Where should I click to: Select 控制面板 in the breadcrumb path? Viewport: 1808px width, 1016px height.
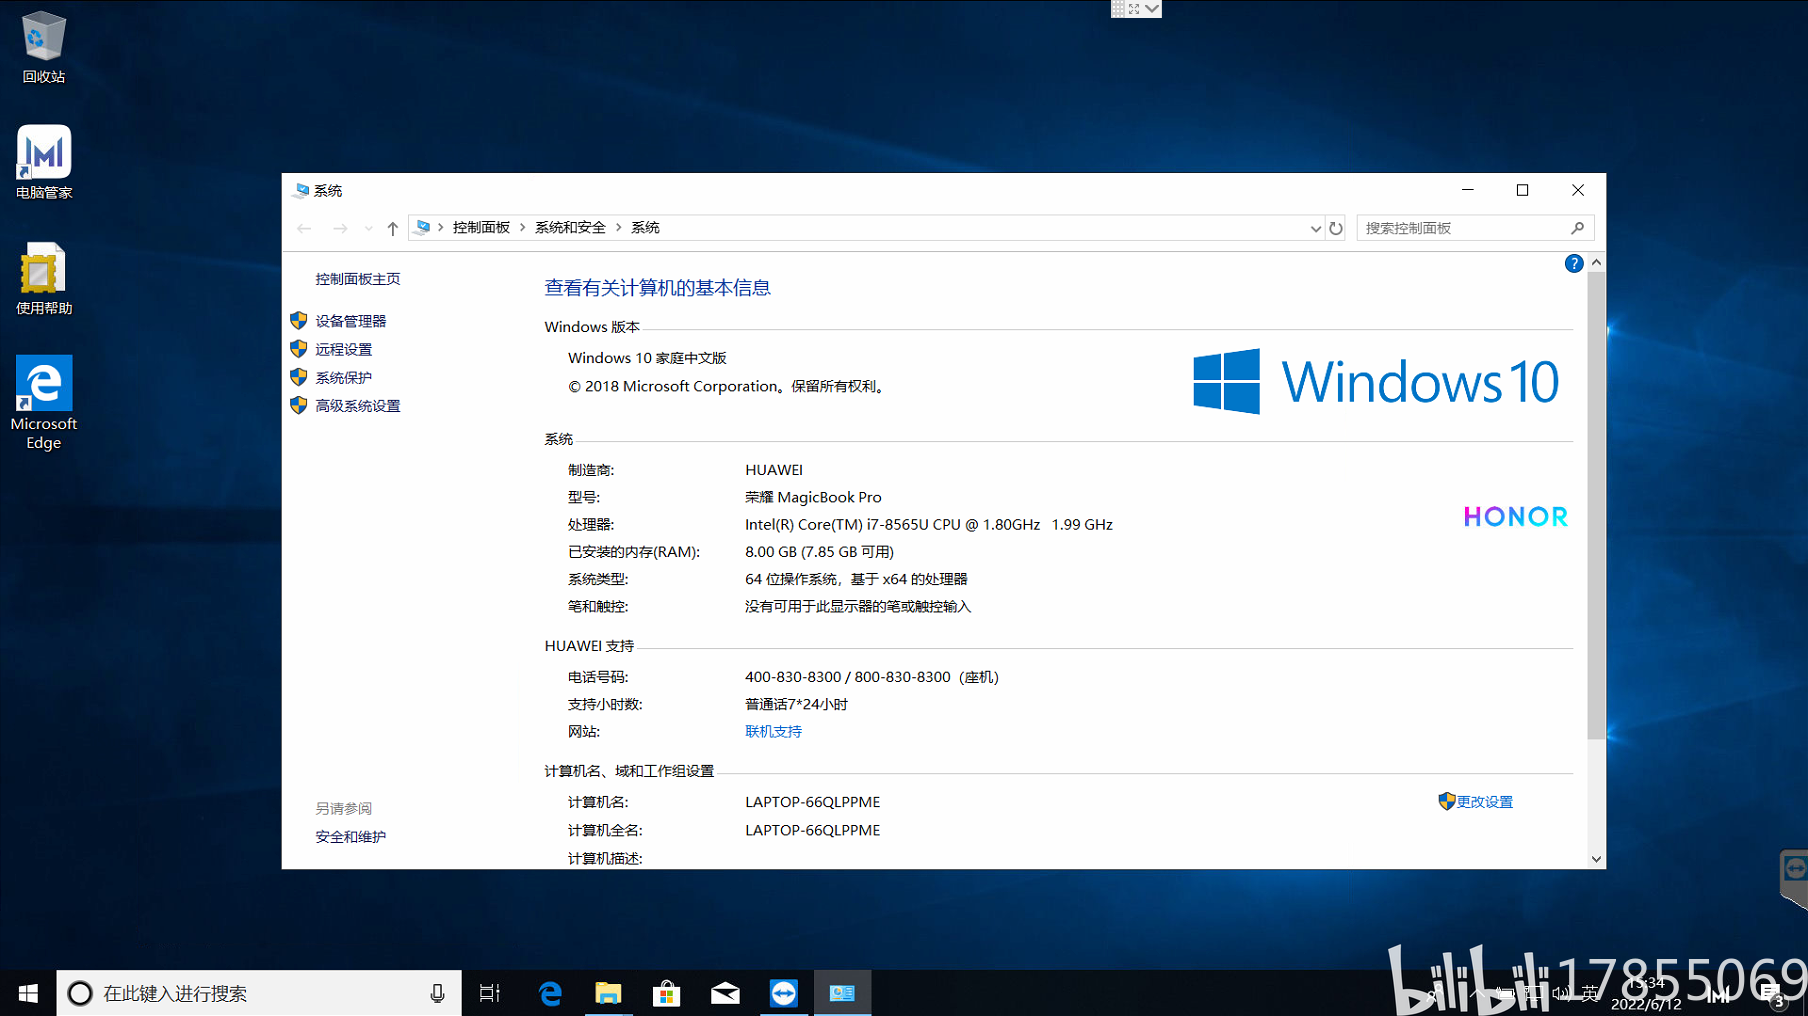[481, 228]
